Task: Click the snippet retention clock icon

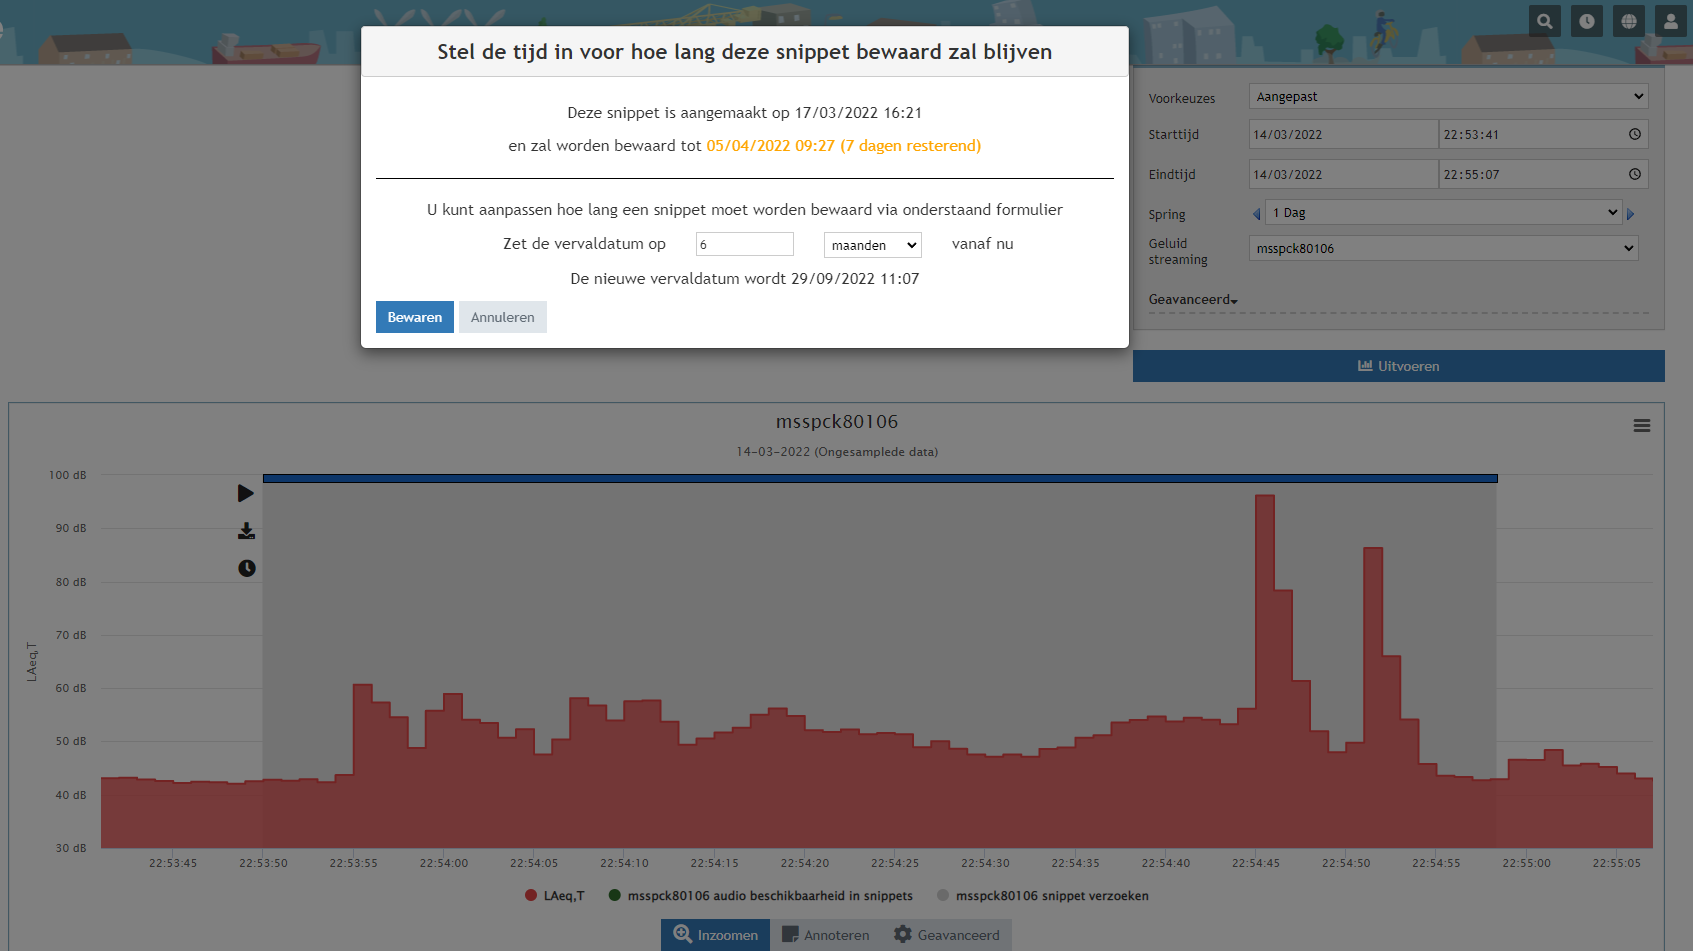Action: pyautogui.click(x=247, y=568)
